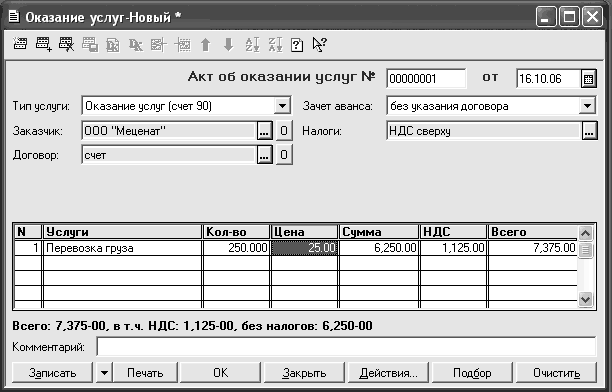The image size is (612, 392).
Task: Click the add row with plus icon
Action: pyautogui.click(x=43, y=45)
